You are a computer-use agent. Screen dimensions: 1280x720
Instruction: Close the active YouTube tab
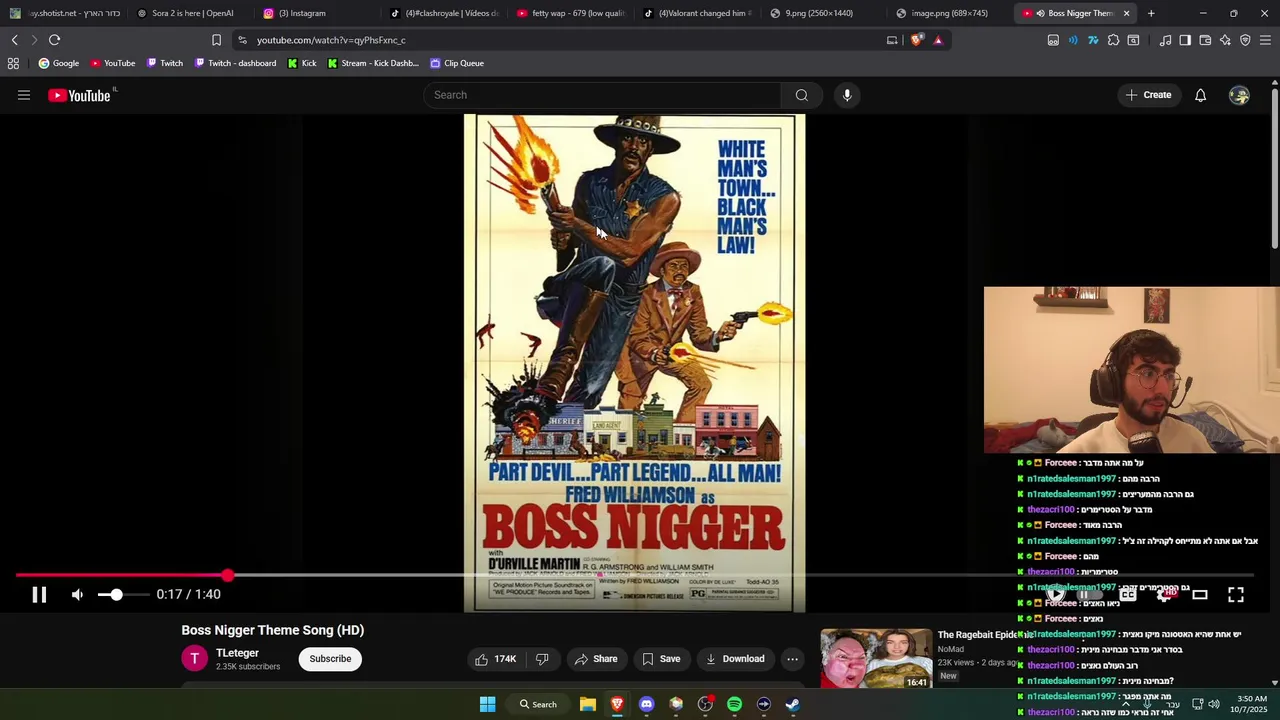(x=1126, y=13)
